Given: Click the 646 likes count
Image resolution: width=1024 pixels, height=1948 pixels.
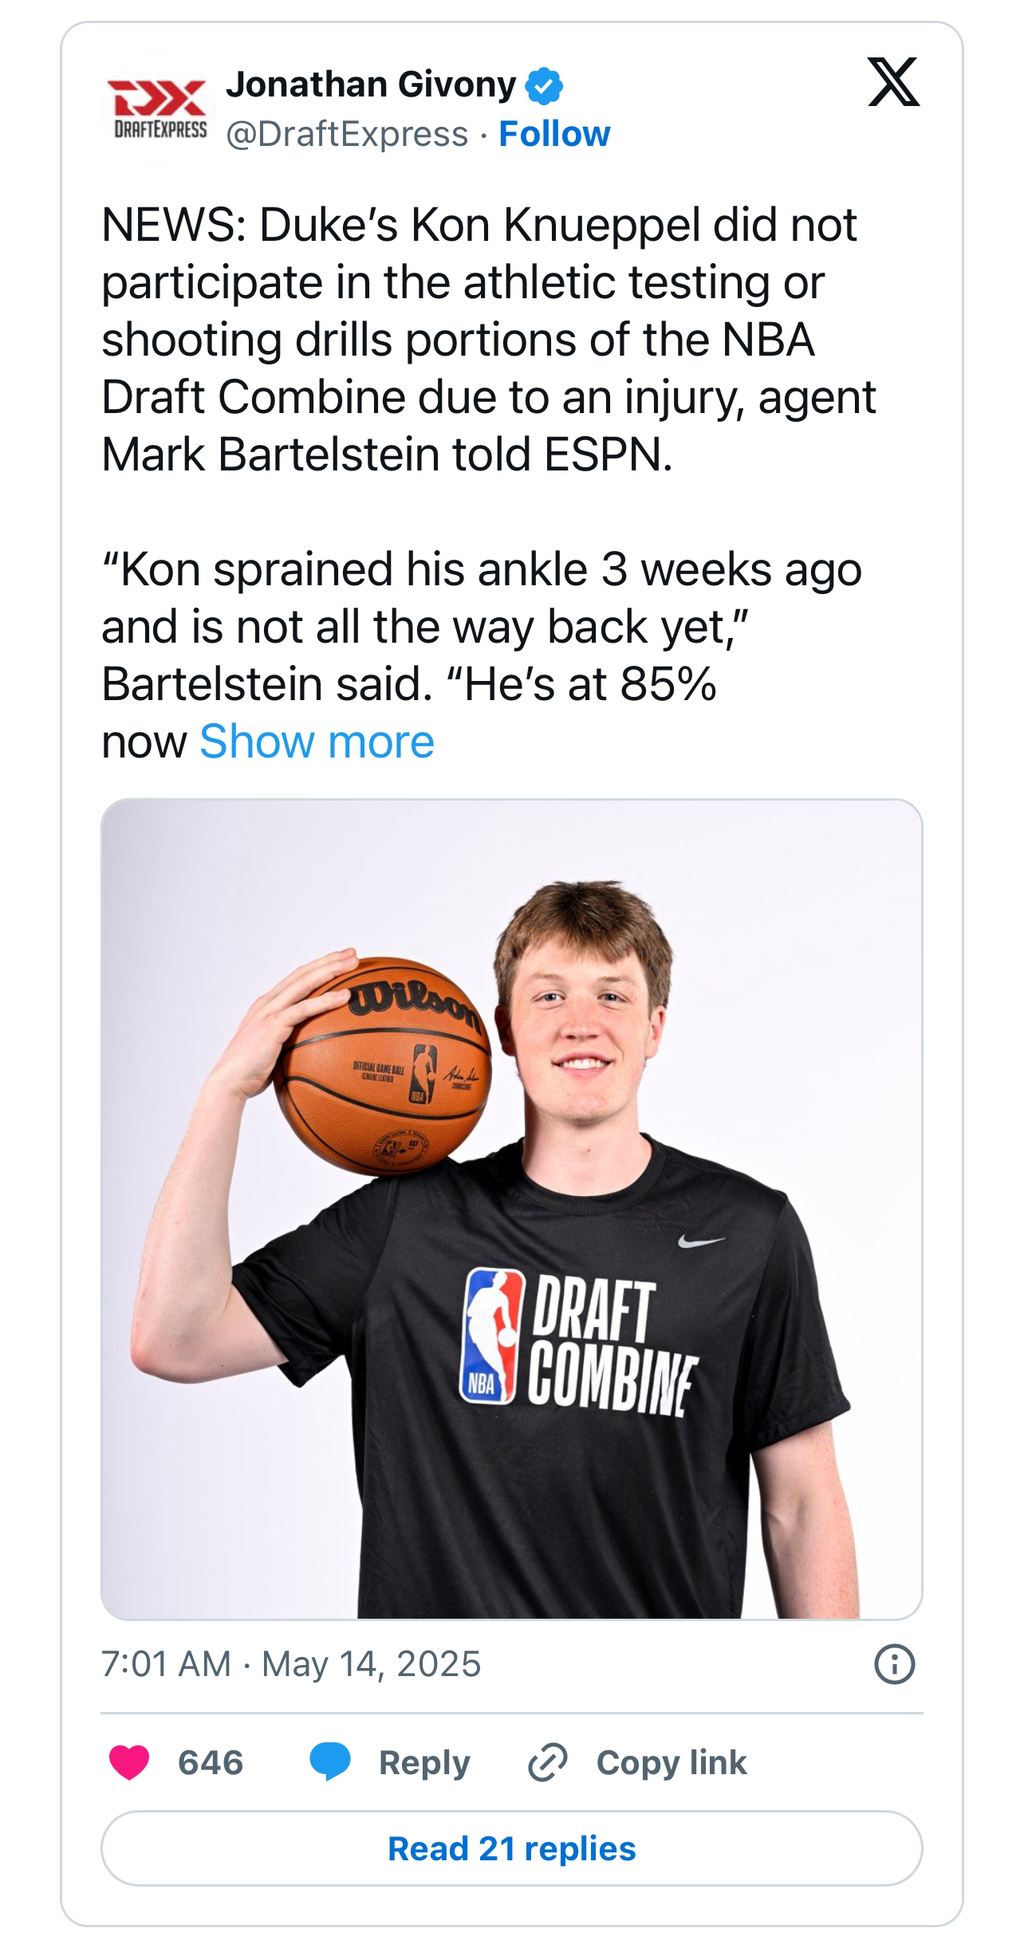Looking at the screenshot, I should coord(210,1762).
